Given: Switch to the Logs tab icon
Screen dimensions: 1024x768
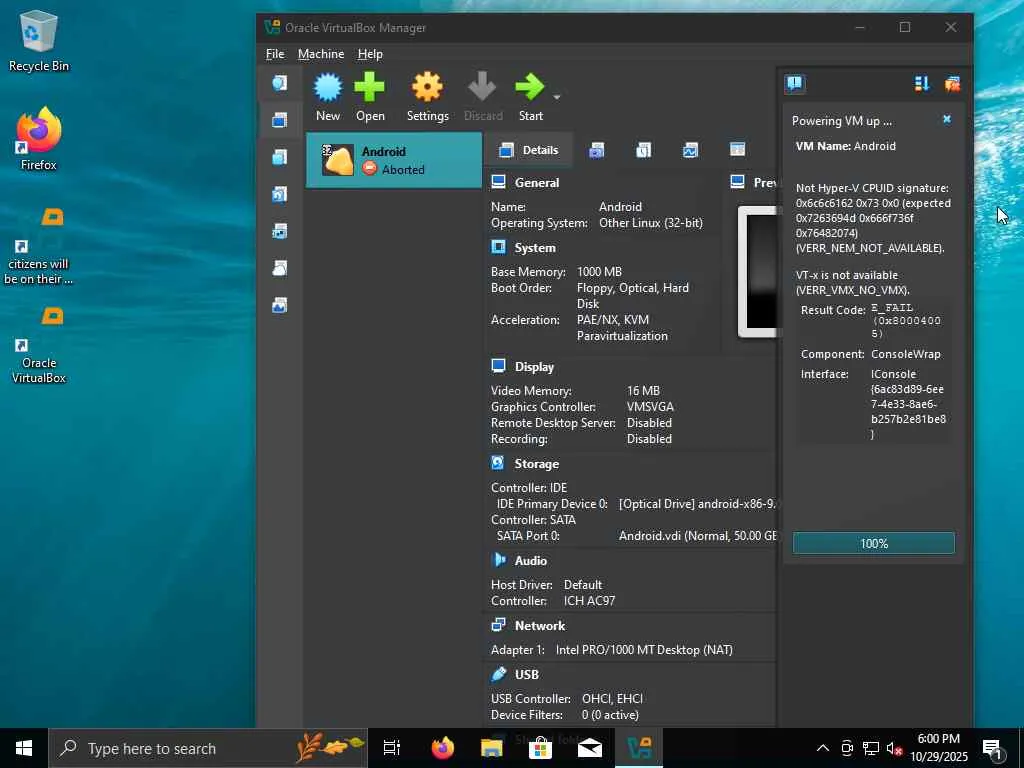Looking at the screenshot, I should (x=643, y=150).
